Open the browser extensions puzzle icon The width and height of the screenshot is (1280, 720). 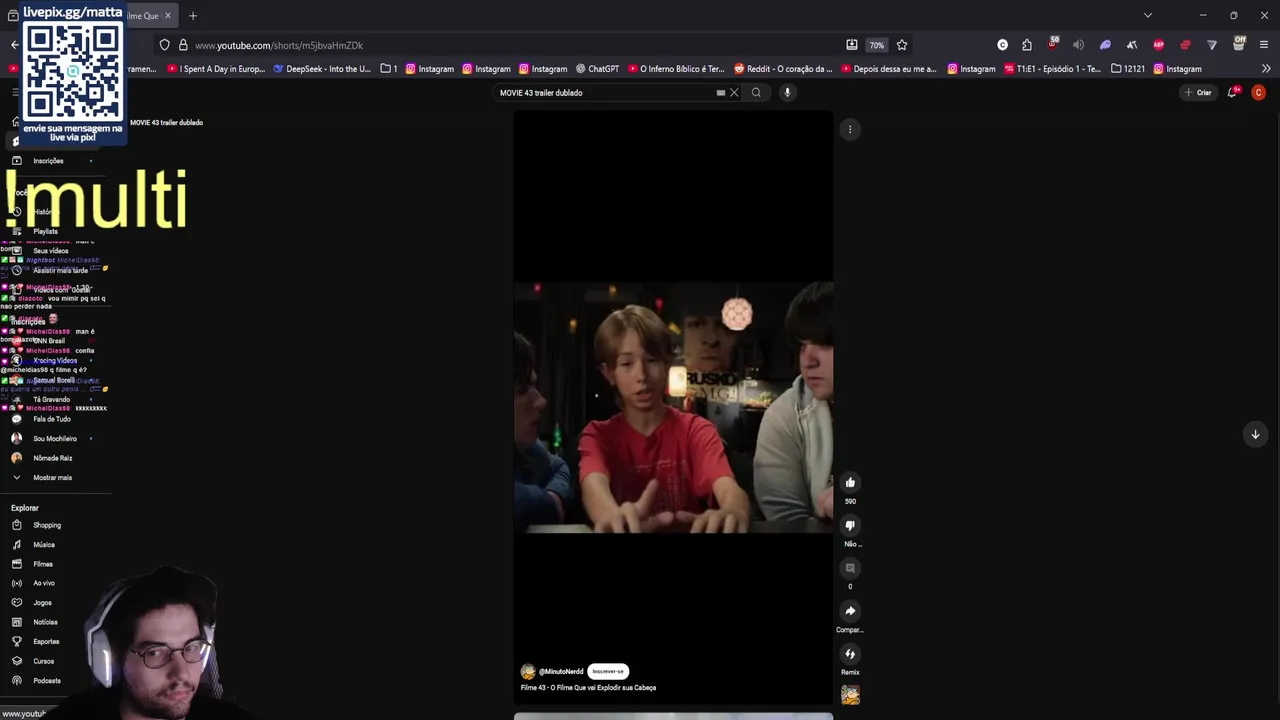(1027, 45)
